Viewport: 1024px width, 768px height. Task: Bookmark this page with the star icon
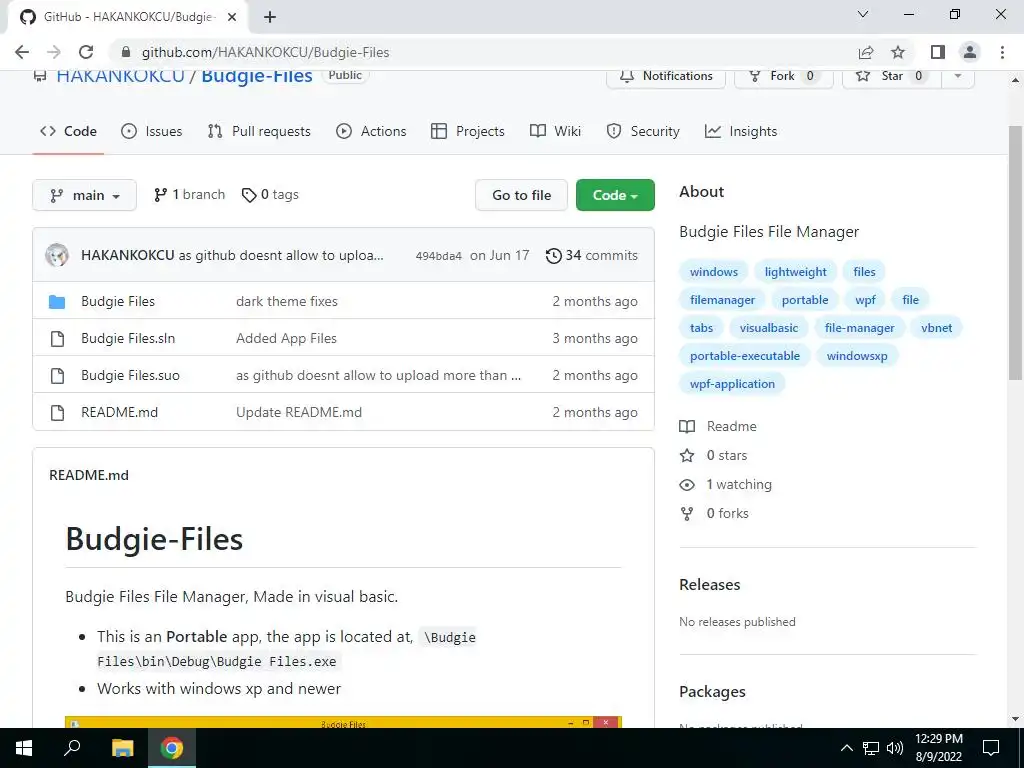[x=898, y=52]
